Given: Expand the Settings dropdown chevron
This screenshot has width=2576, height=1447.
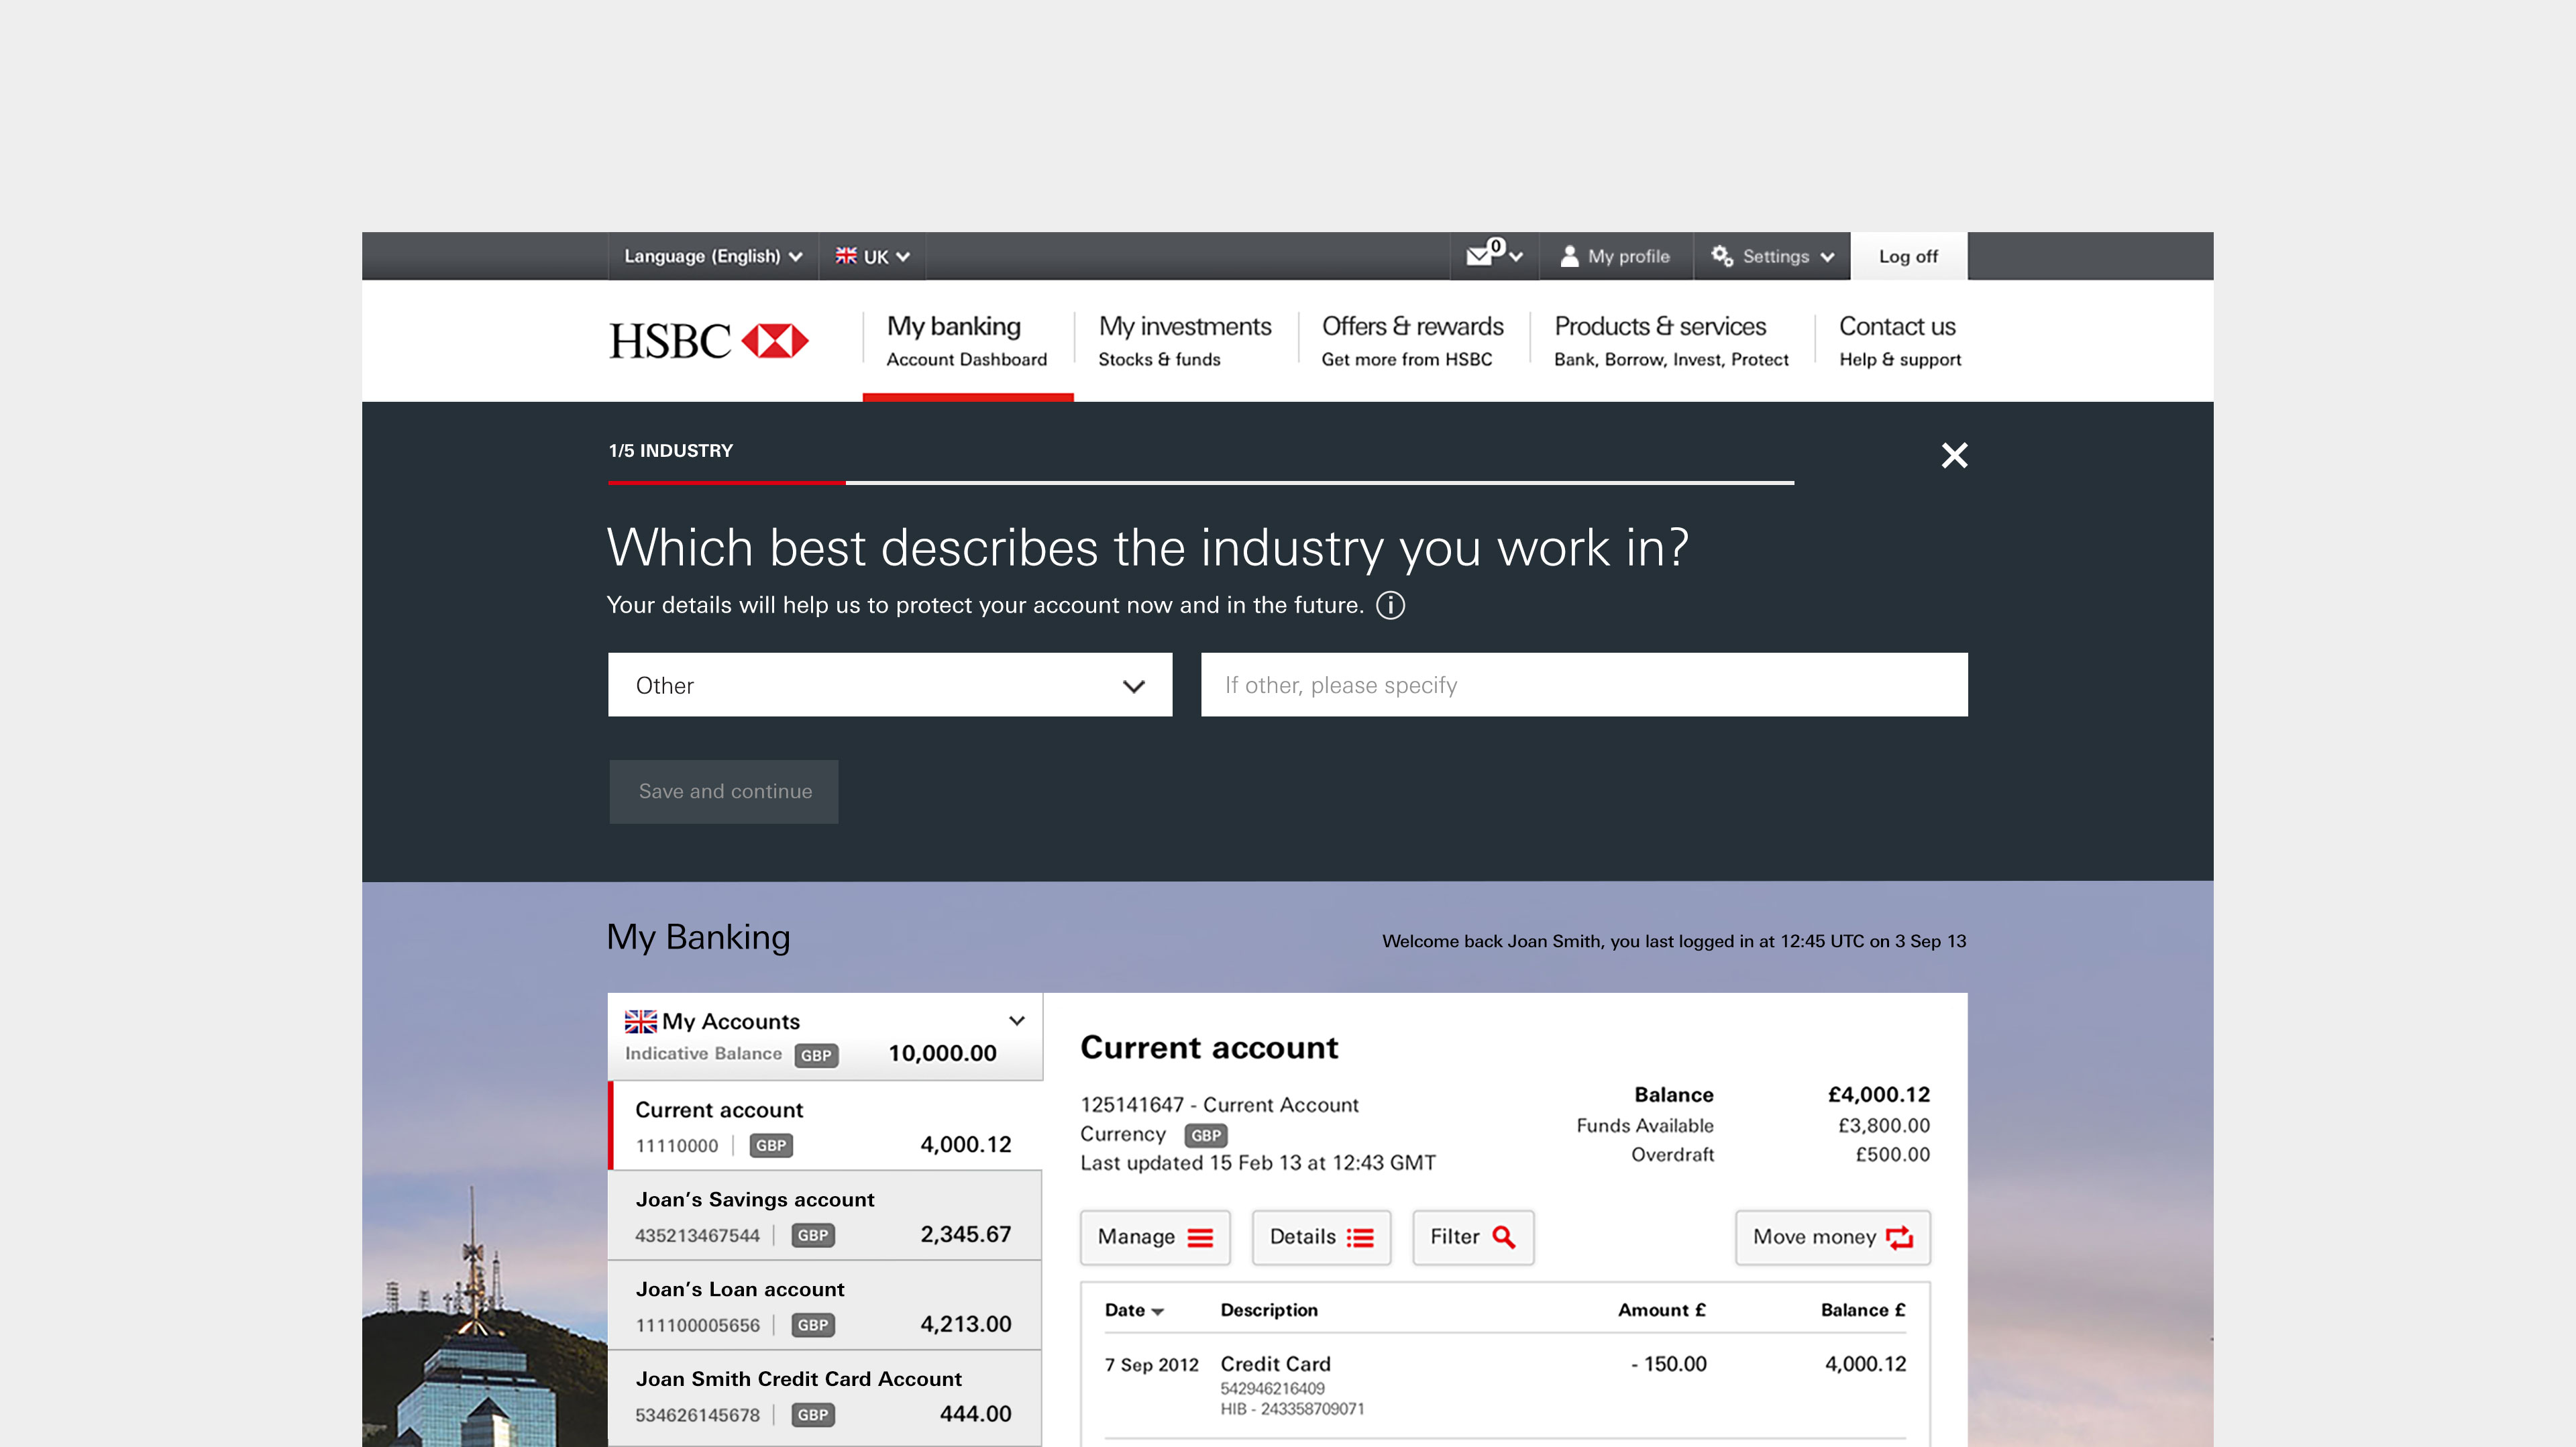Looking at the screenshot, I should tap(1827, 257).
